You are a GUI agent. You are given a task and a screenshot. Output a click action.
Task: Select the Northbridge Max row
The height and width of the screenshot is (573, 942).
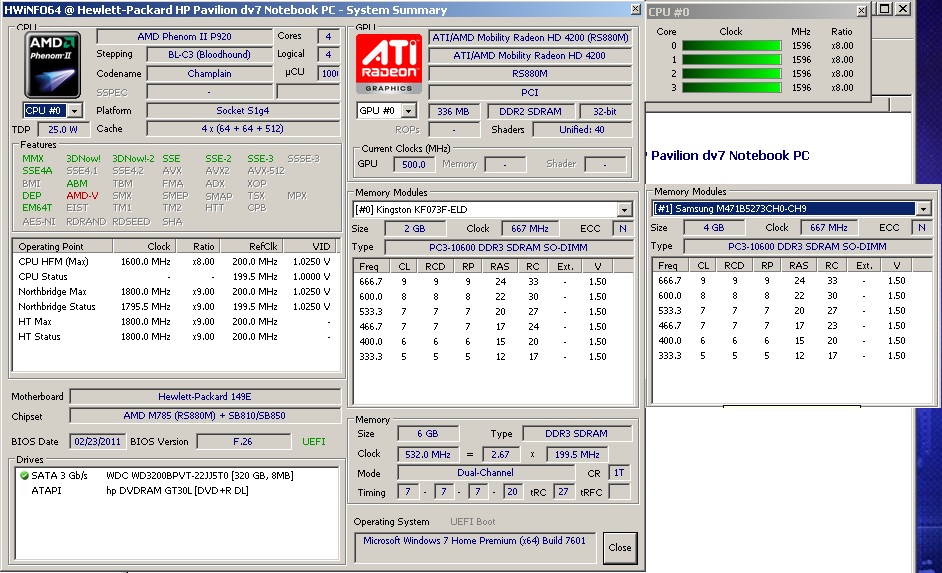[x=175, y=292]
